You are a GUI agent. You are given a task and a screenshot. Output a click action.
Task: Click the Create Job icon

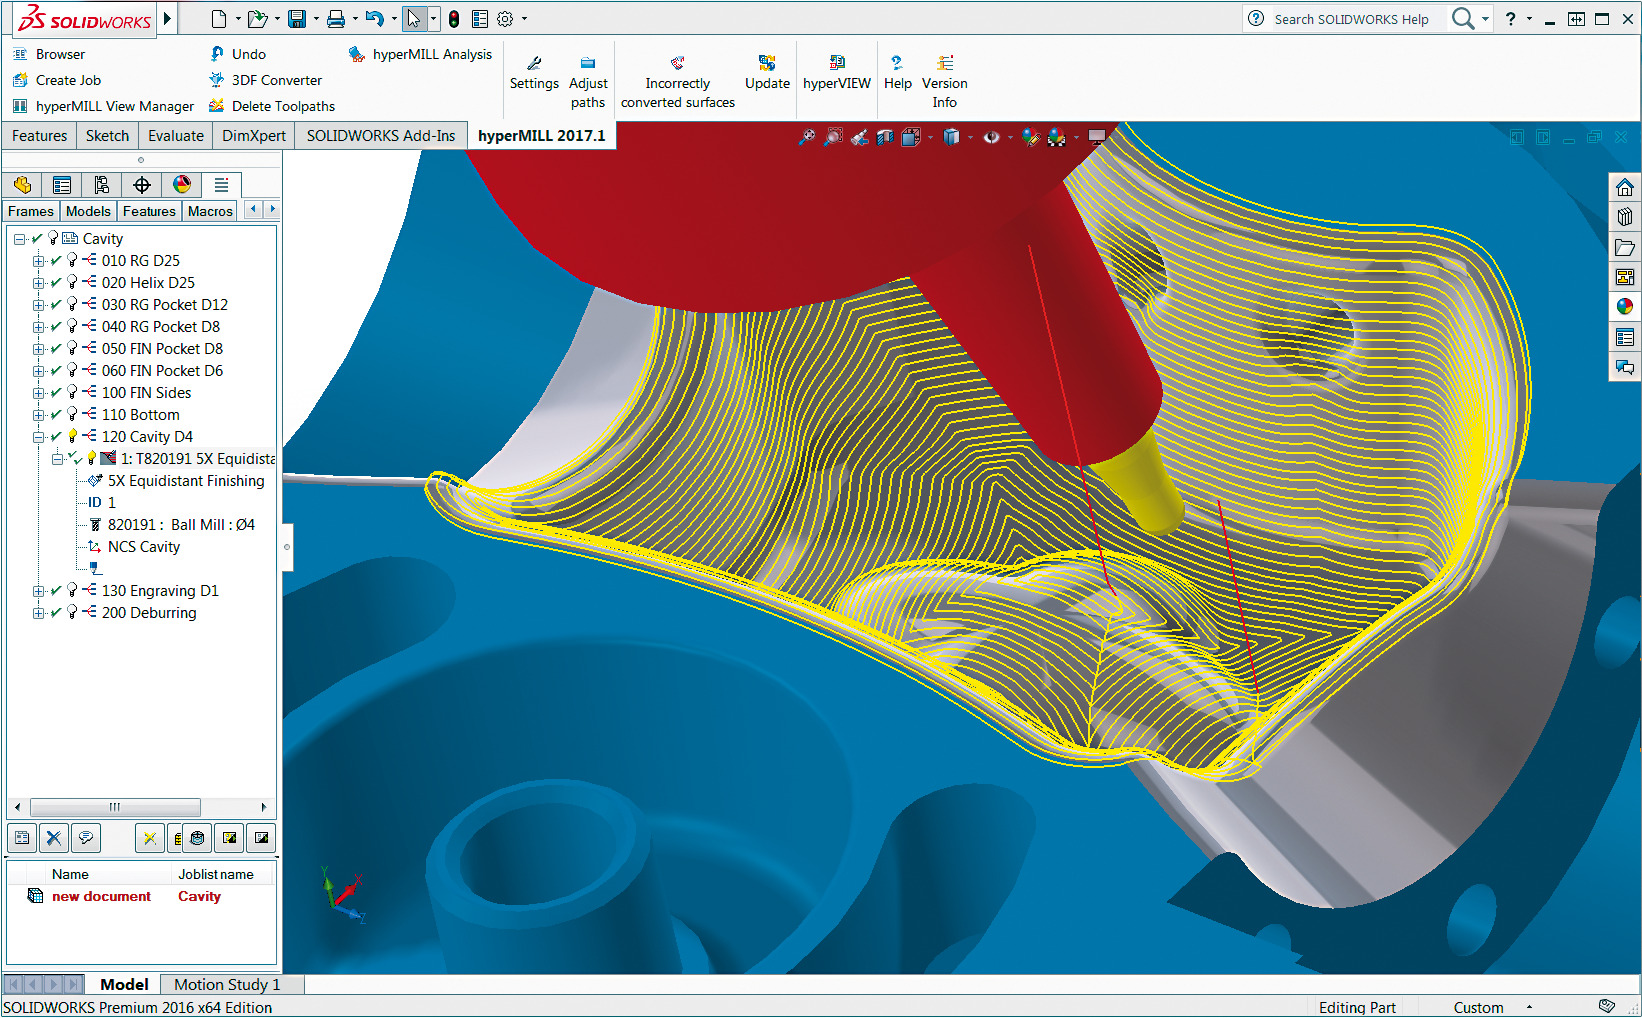tap(20, 80)
